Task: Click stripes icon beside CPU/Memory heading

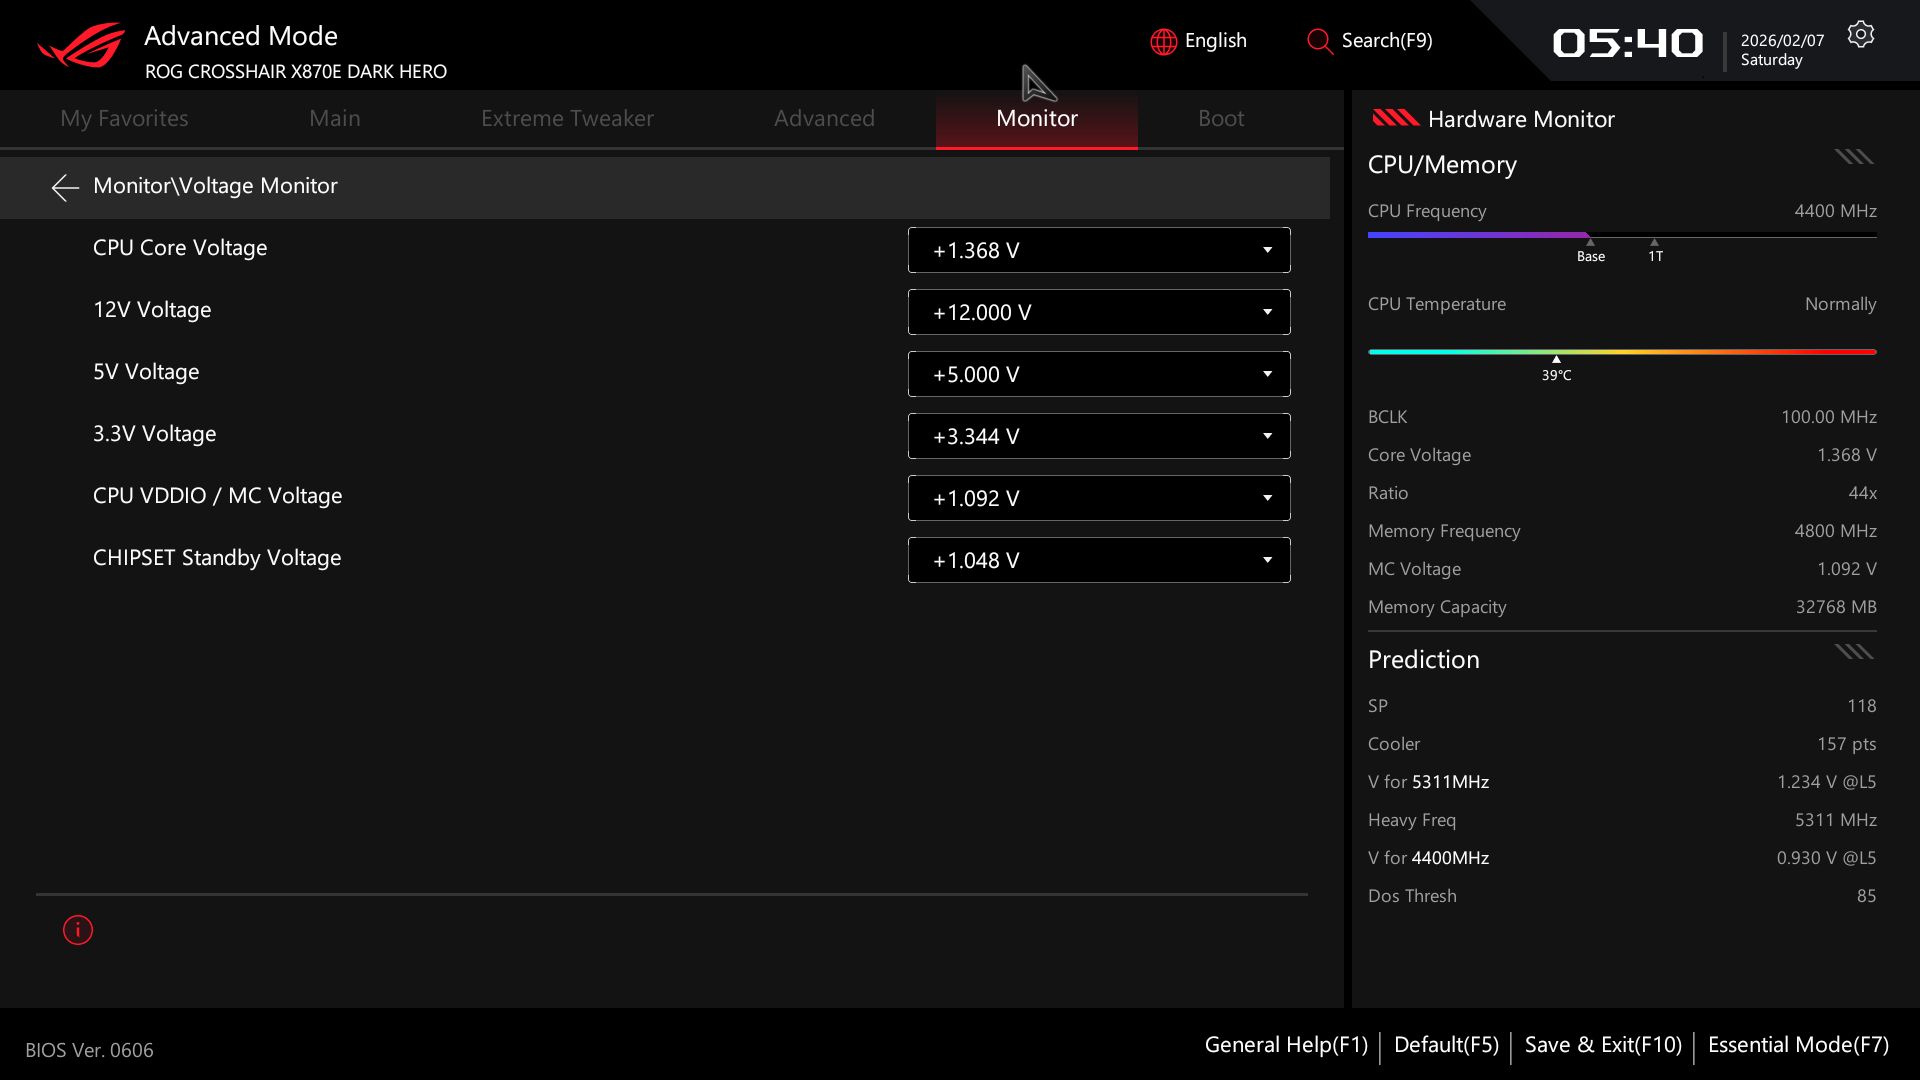Action: (x=1853, y=157)
